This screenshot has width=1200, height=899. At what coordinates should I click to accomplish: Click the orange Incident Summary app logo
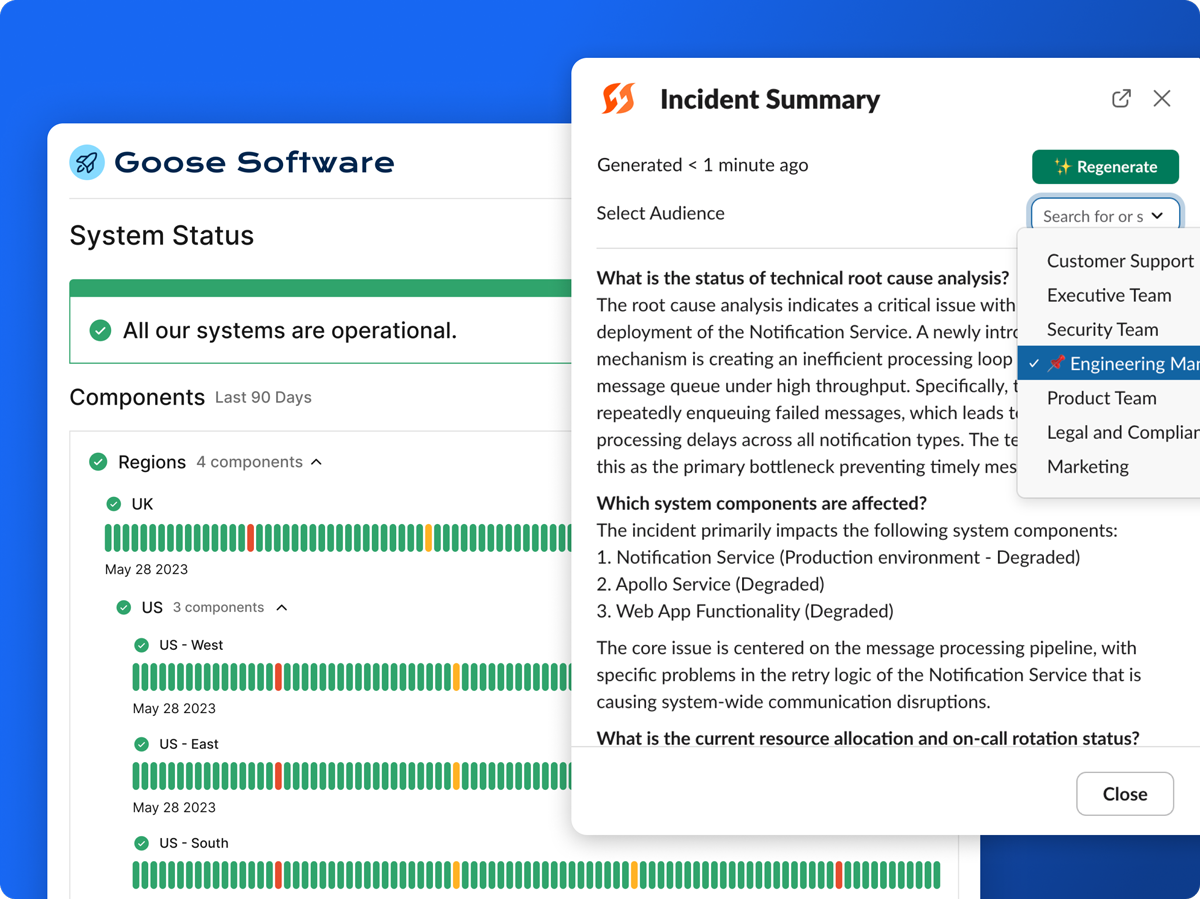coord(619,99)
